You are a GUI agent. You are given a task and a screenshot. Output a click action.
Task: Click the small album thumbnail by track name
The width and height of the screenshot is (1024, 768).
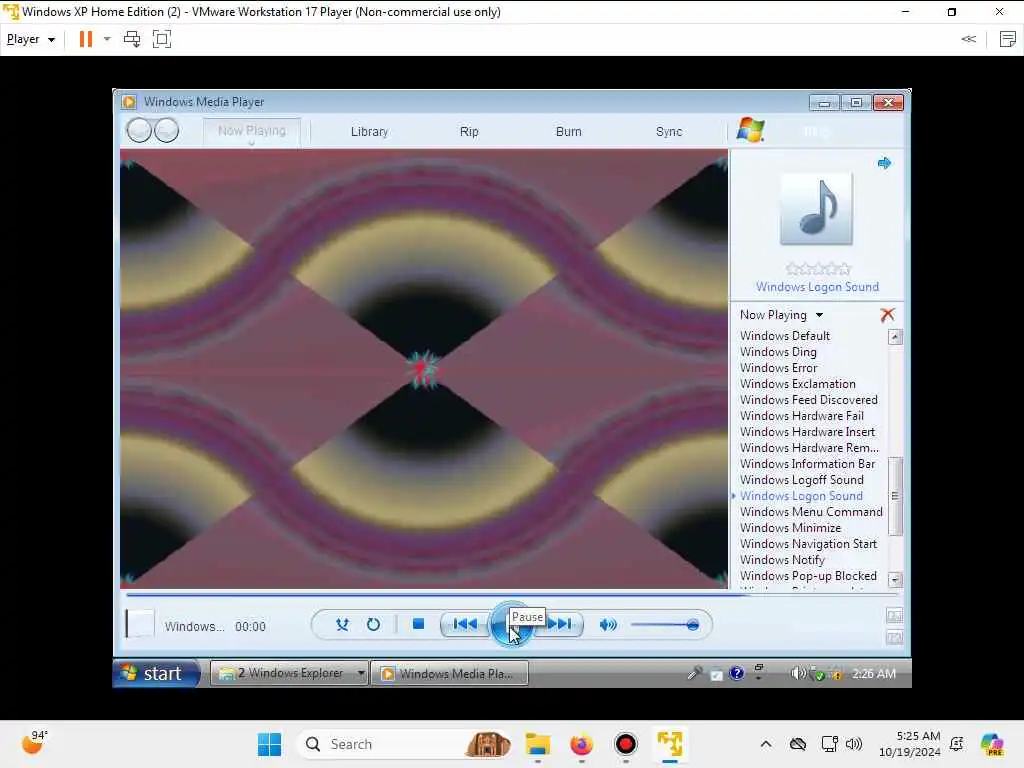coord(140,624)
